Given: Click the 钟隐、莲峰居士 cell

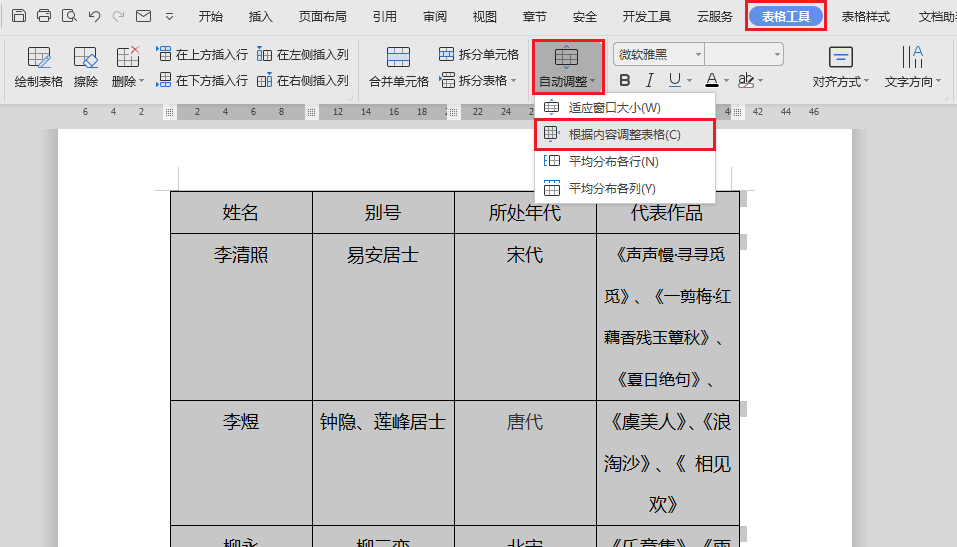Looking at the screenshot, I should click(x=383, y=463).
